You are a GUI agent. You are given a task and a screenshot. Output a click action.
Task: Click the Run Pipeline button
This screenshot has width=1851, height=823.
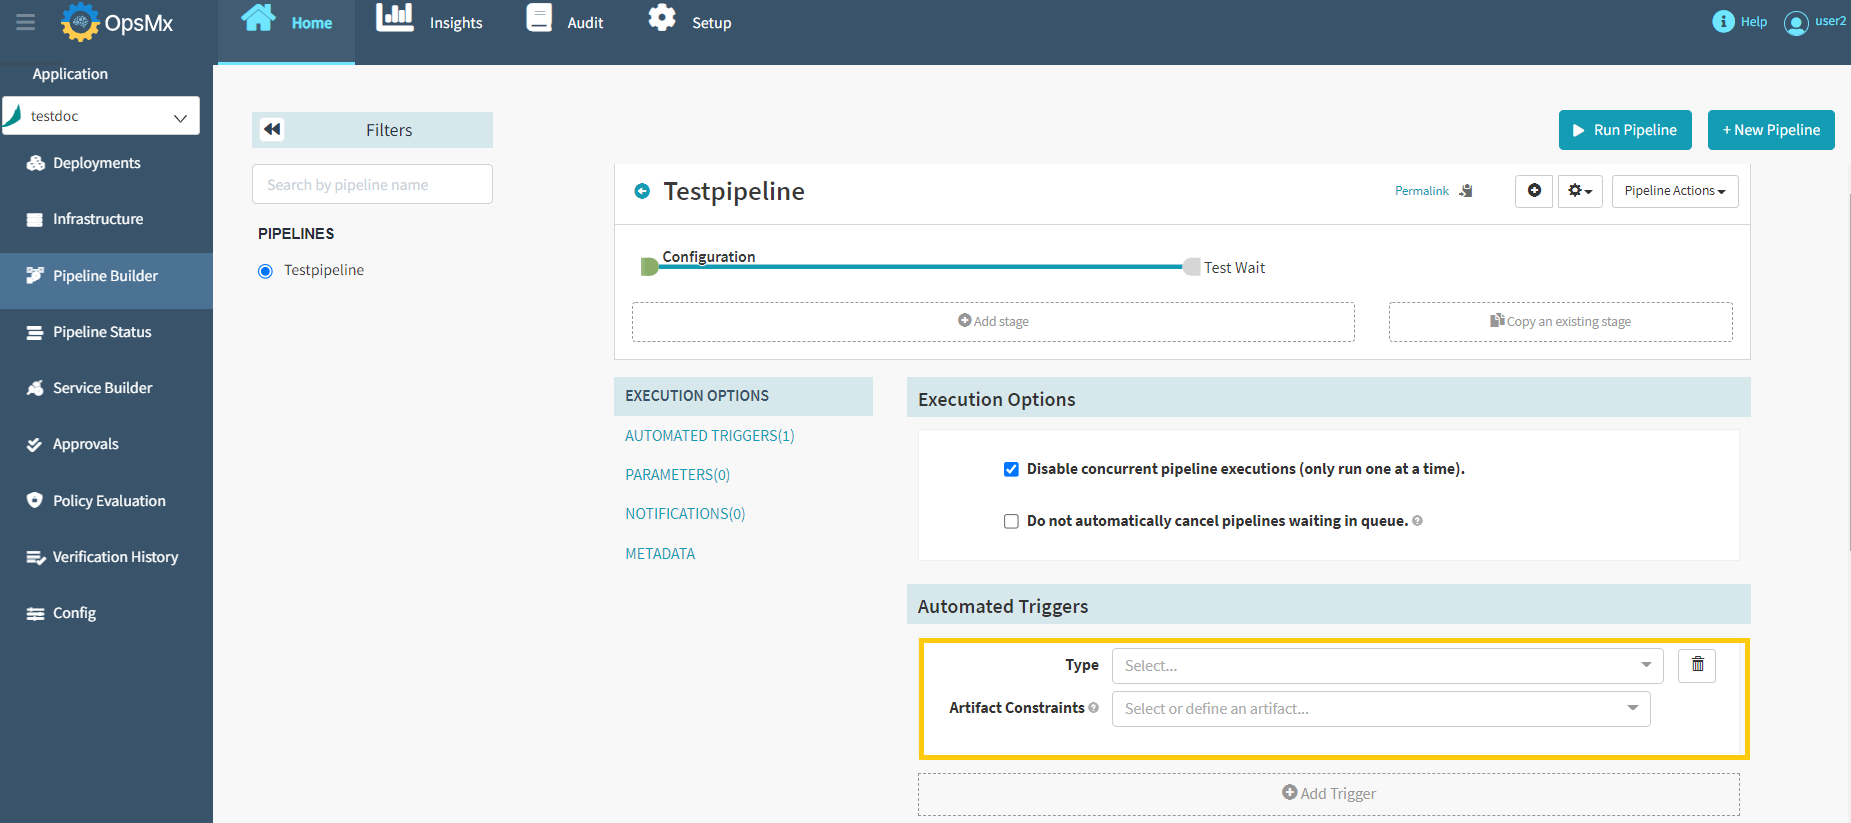1624,130
